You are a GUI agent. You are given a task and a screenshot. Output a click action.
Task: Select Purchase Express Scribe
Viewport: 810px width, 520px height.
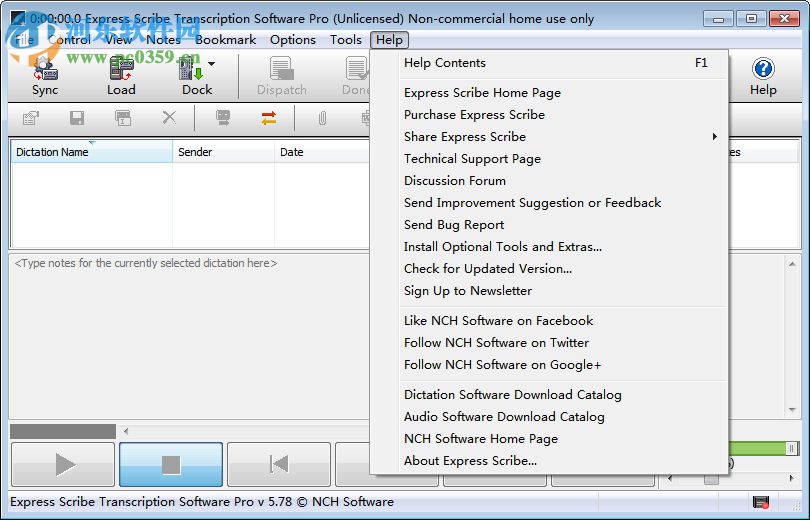click(x=550, y=115)
